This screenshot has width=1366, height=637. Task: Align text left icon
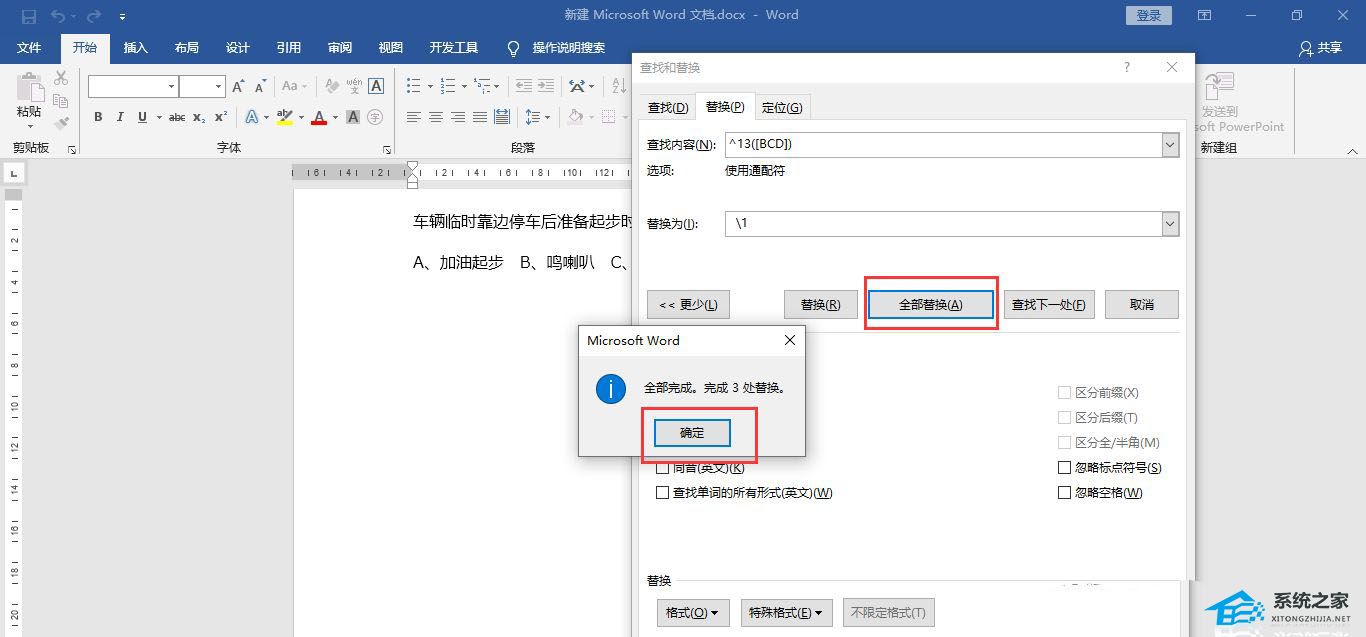pyautogui.click(x=413, y=117)
